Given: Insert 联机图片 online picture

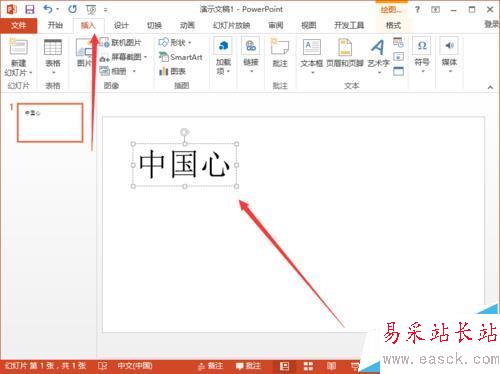Looking at the screenshot, I should point(121,43).
